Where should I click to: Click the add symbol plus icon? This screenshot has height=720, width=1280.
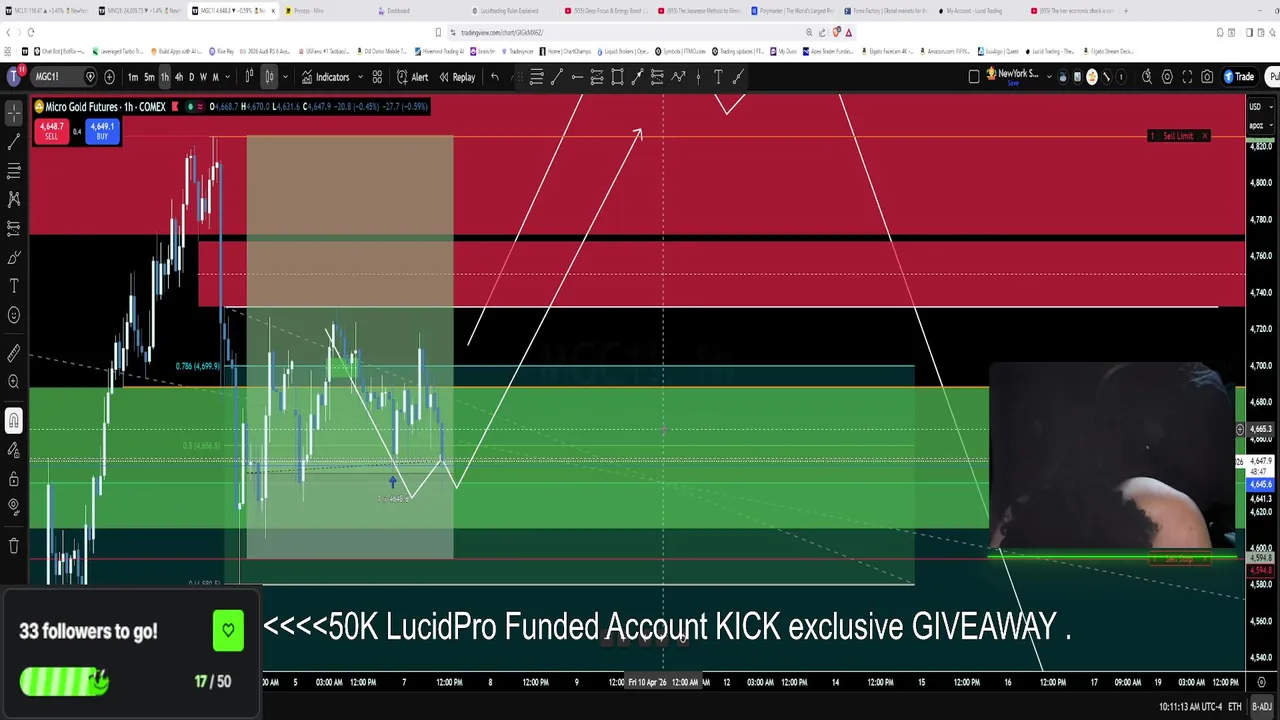109,77
